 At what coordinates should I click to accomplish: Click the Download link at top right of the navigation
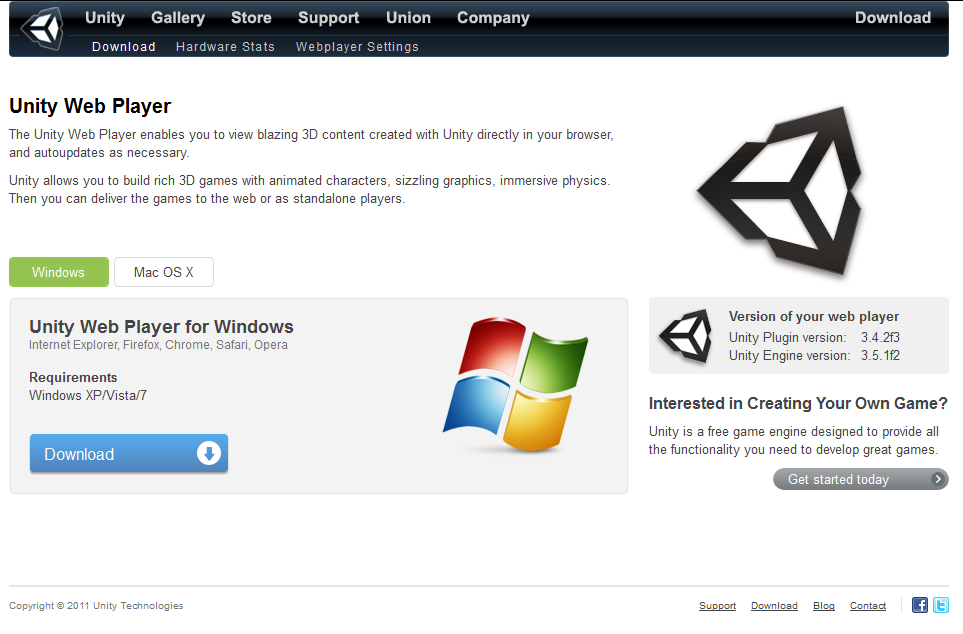coord(893,18)
